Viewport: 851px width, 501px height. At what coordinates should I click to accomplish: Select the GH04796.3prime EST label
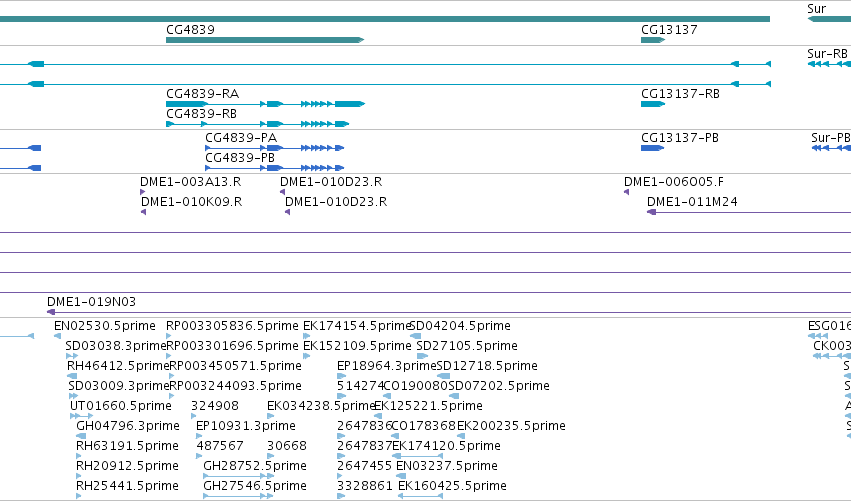(128, 426)
